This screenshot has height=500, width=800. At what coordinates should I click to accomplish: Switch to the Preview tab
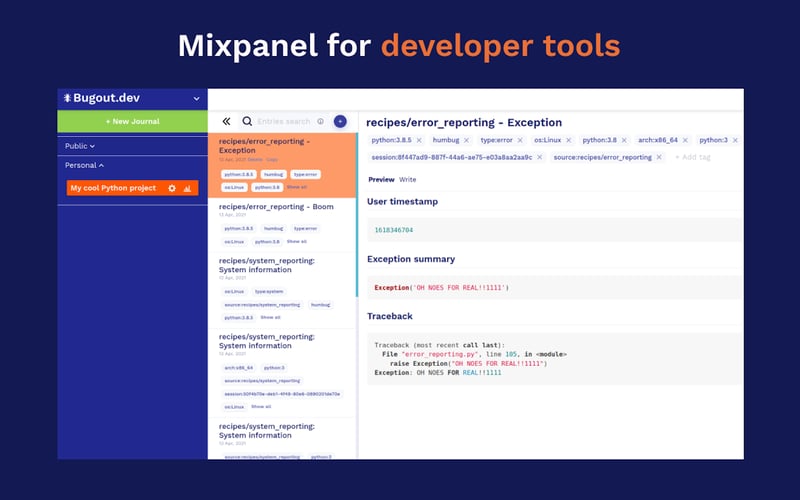(x=381, y=180)
